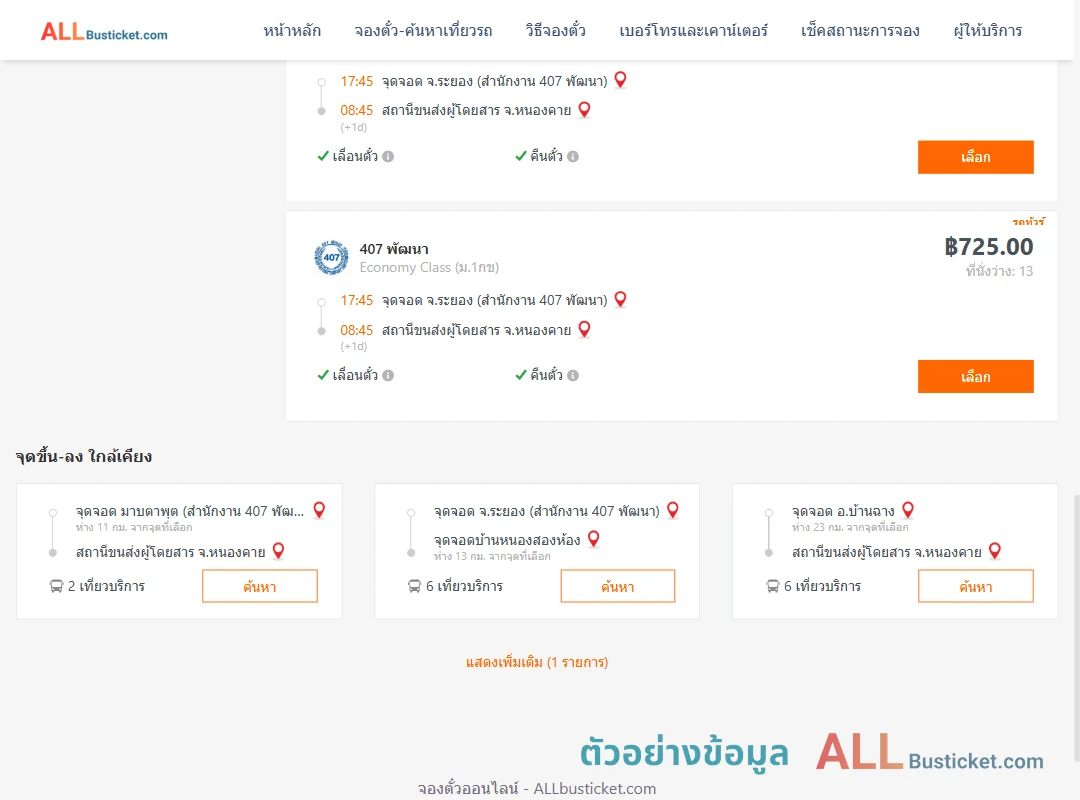
Task: Search the มาบตาพุด route with its ค้นหา button
Action: [260, 586]
